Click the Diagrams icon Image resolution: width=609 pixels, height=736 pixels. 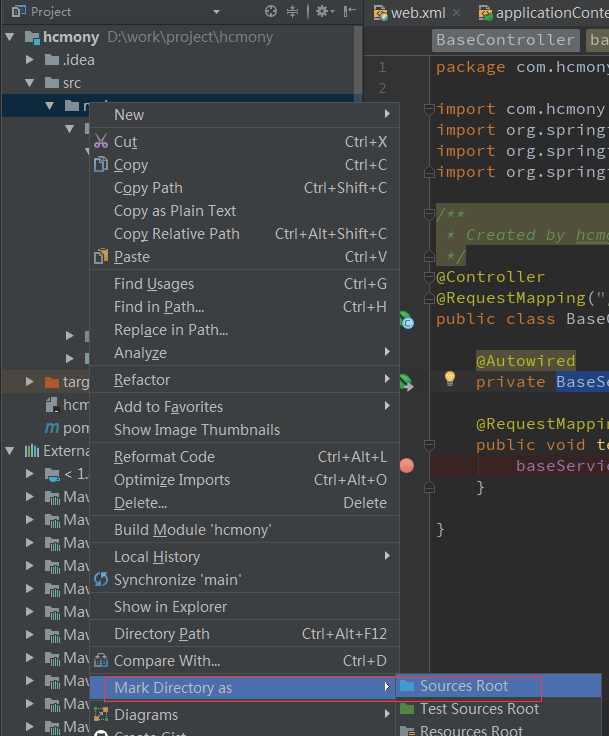point(100,714)
